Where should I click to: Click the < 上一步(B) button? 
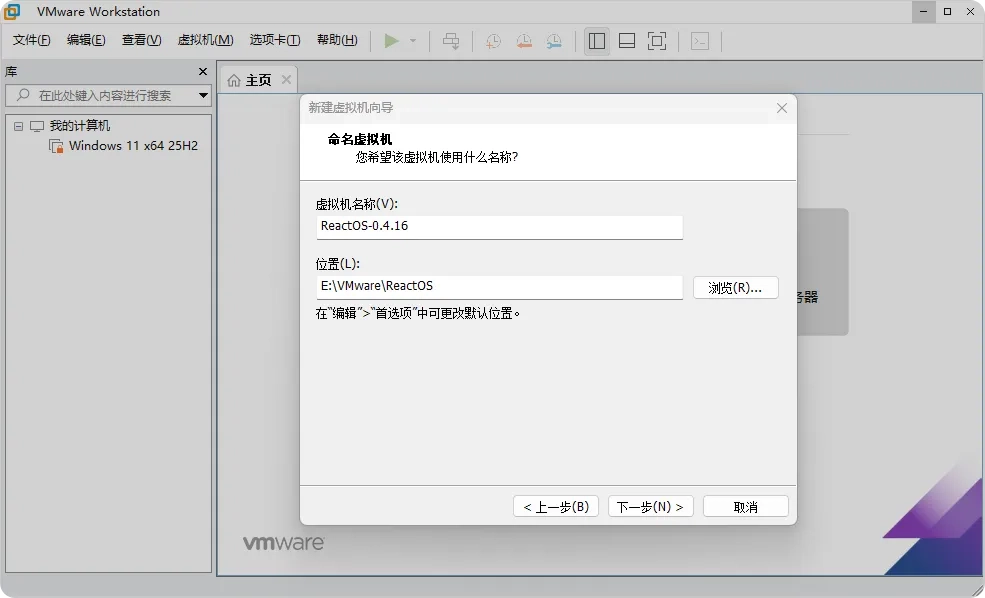click(x=556, y=507)
